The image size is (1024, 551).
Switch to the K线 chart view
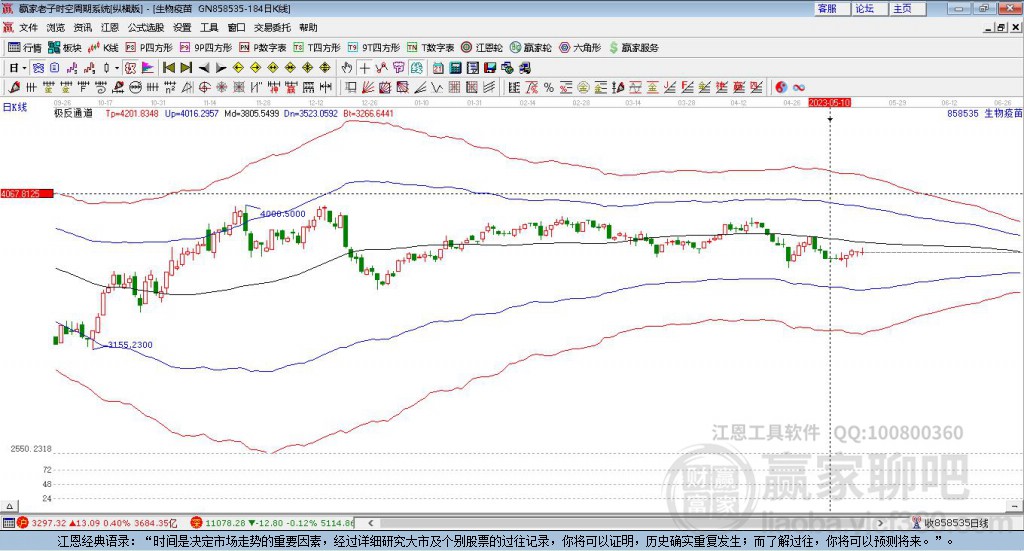103,48
